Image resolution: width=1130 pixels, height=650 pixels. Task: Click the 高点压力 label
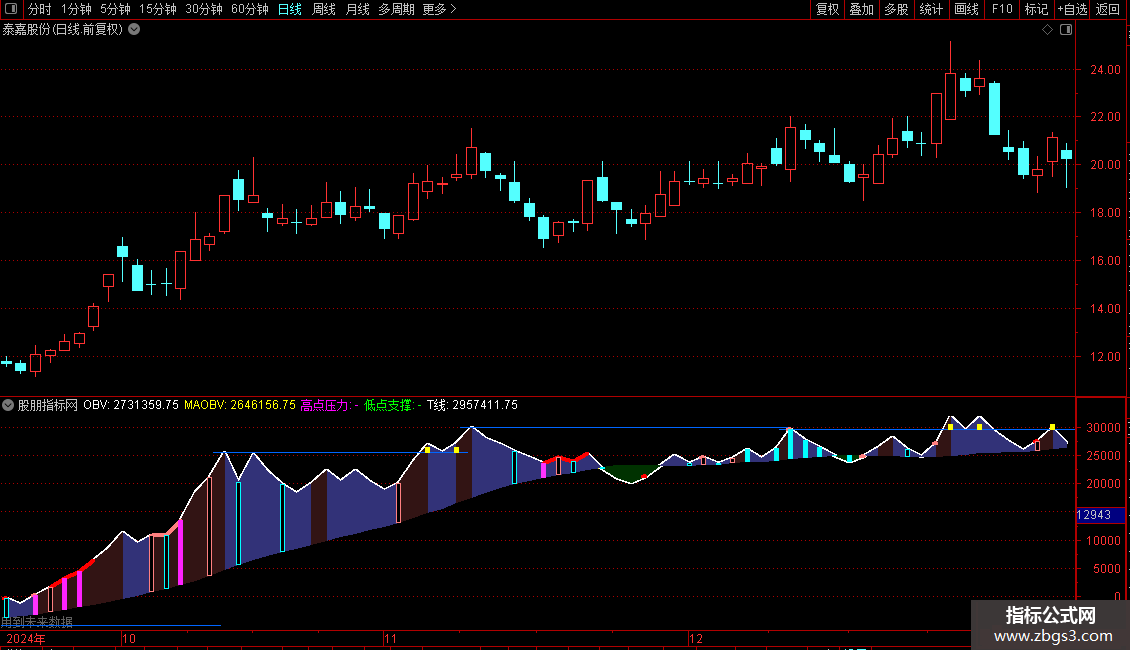point(329,405)
